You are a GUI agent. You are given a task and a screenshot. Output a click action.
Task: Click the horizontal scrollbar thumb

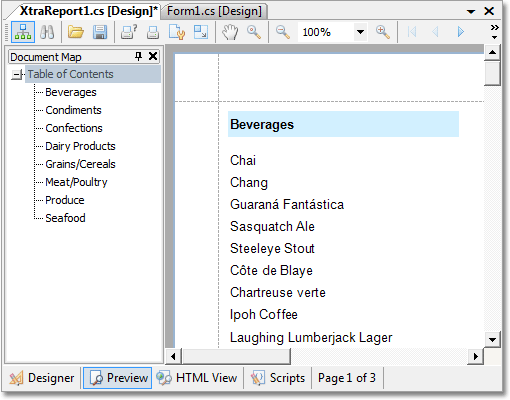tap(236, 356)
